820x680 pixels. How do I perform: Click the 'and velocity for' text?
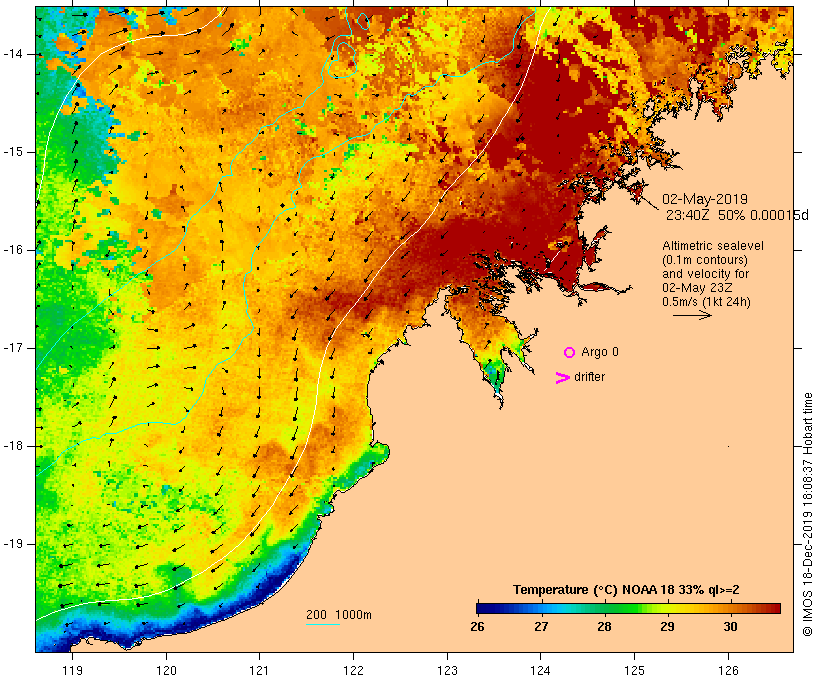705,274
